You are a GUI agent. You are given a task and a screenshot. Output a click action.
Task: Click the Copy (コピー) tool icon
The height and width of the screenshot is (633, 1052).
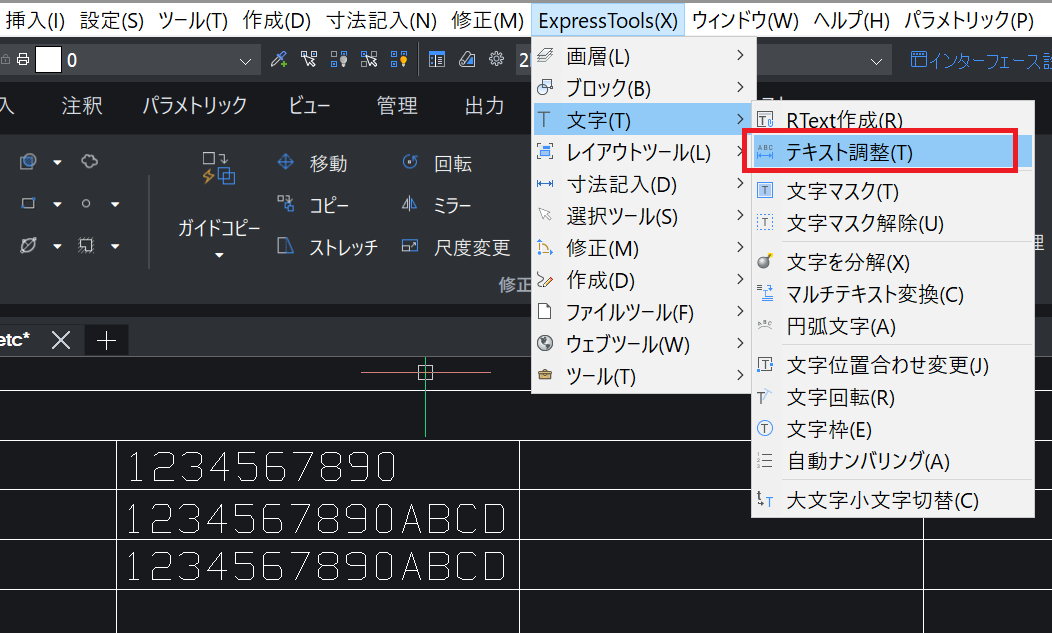click(x=286, y=203)
